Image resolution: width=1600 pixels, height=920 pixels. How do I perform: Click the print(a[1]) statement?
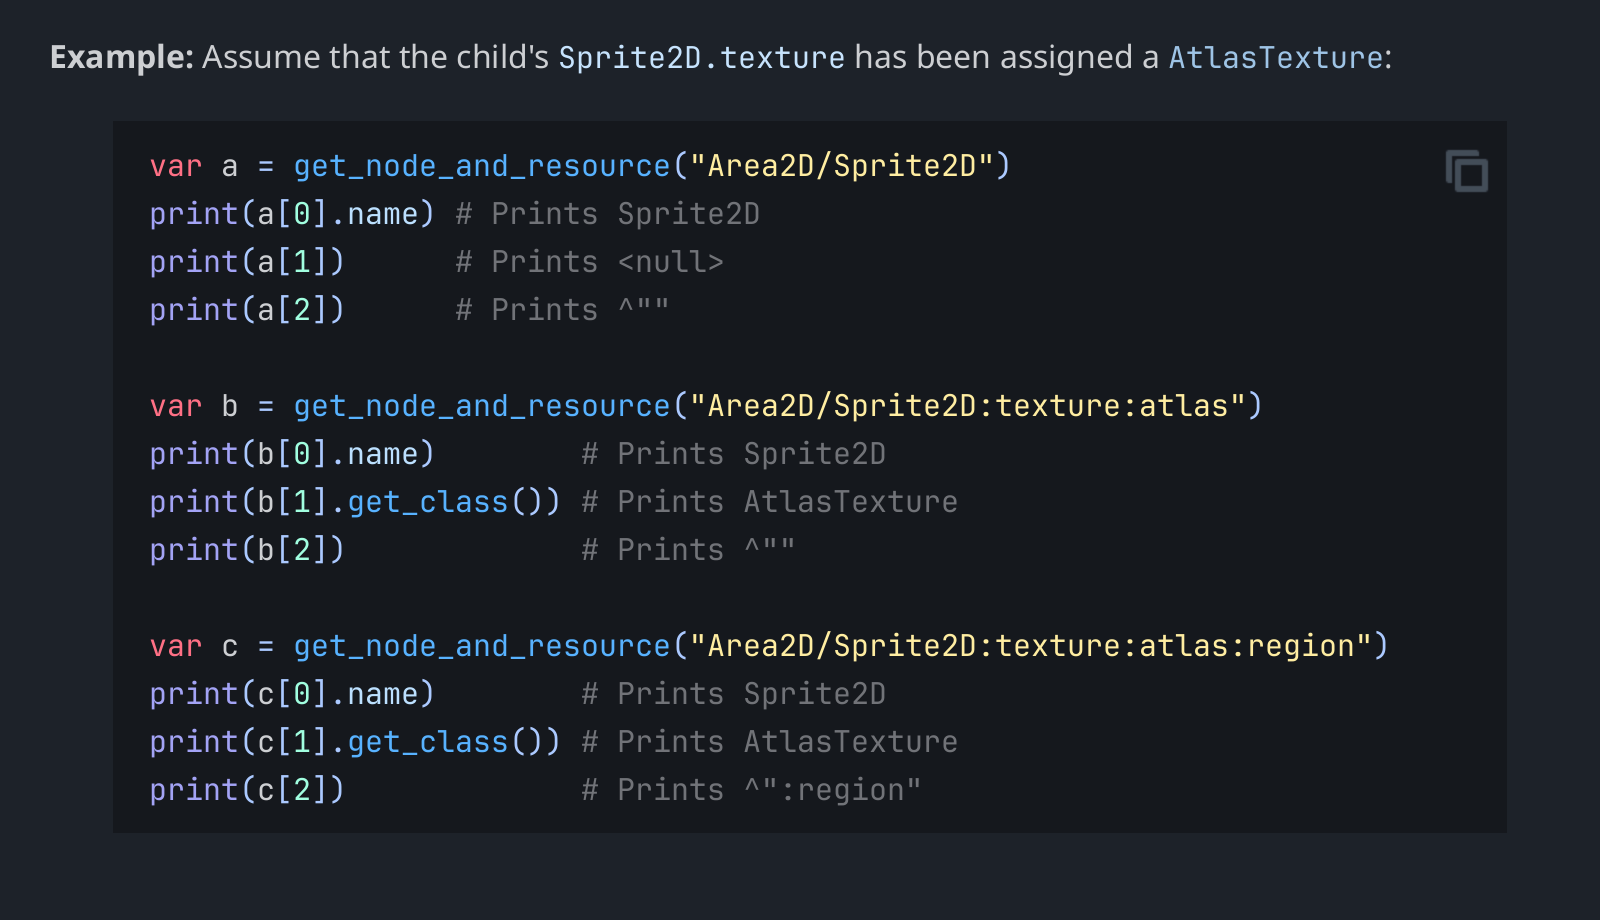(246, 262)
